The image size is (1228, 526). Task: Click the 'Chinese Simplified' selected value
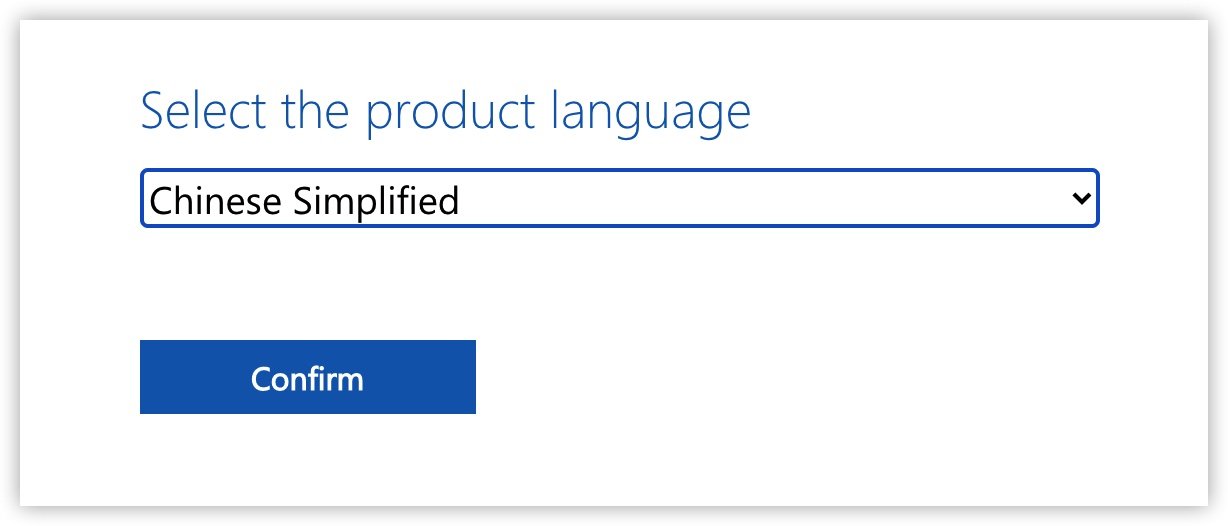pos(303,201)
